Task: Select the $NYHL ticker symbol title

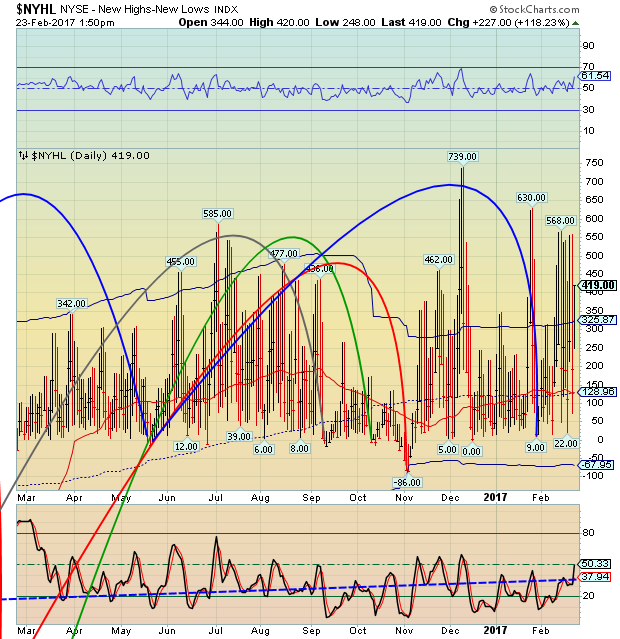Action: pyautogui.click(x=36, y=9)
